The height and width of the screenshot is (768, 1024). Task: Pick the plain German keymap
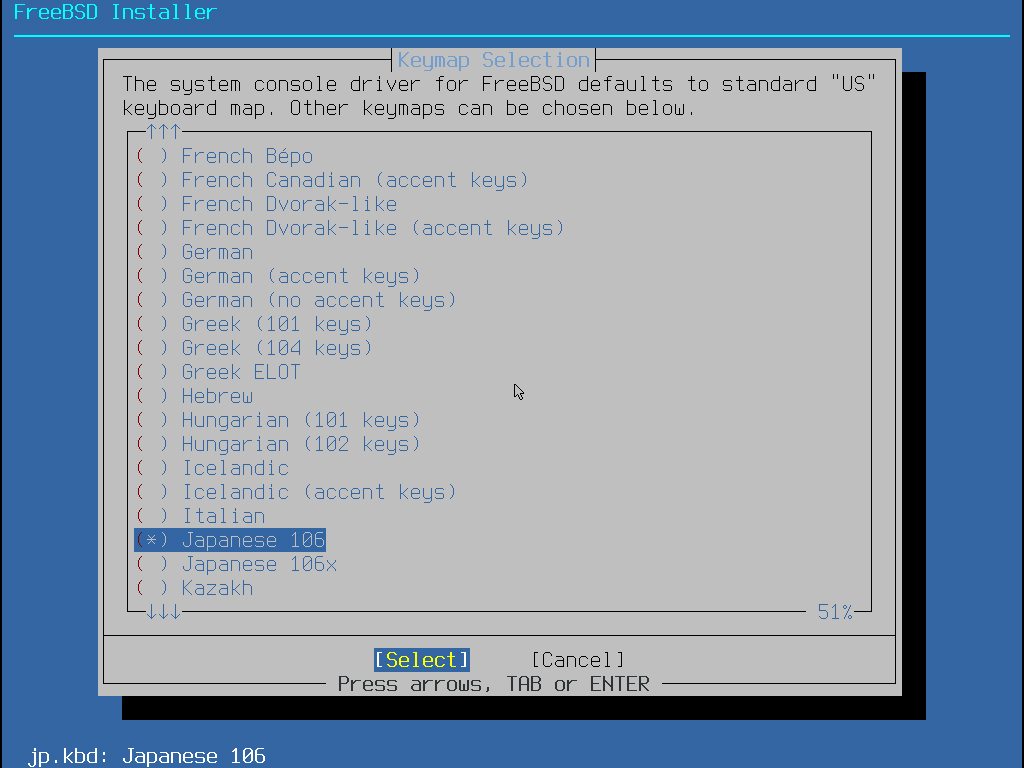195,252
